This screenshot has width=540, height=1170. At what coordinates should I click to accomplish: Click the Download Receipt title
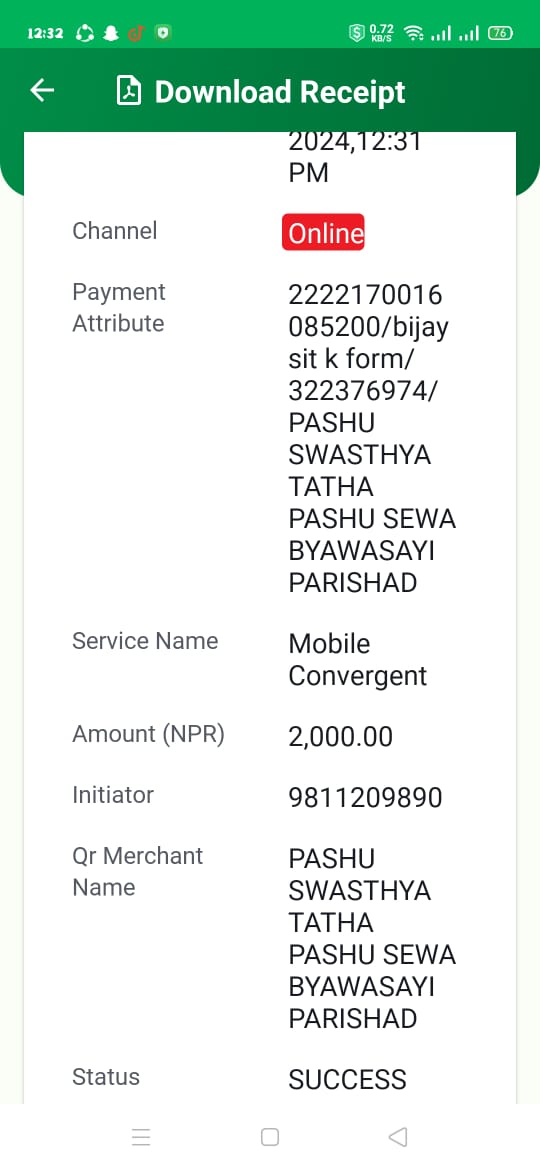point(280,92)
